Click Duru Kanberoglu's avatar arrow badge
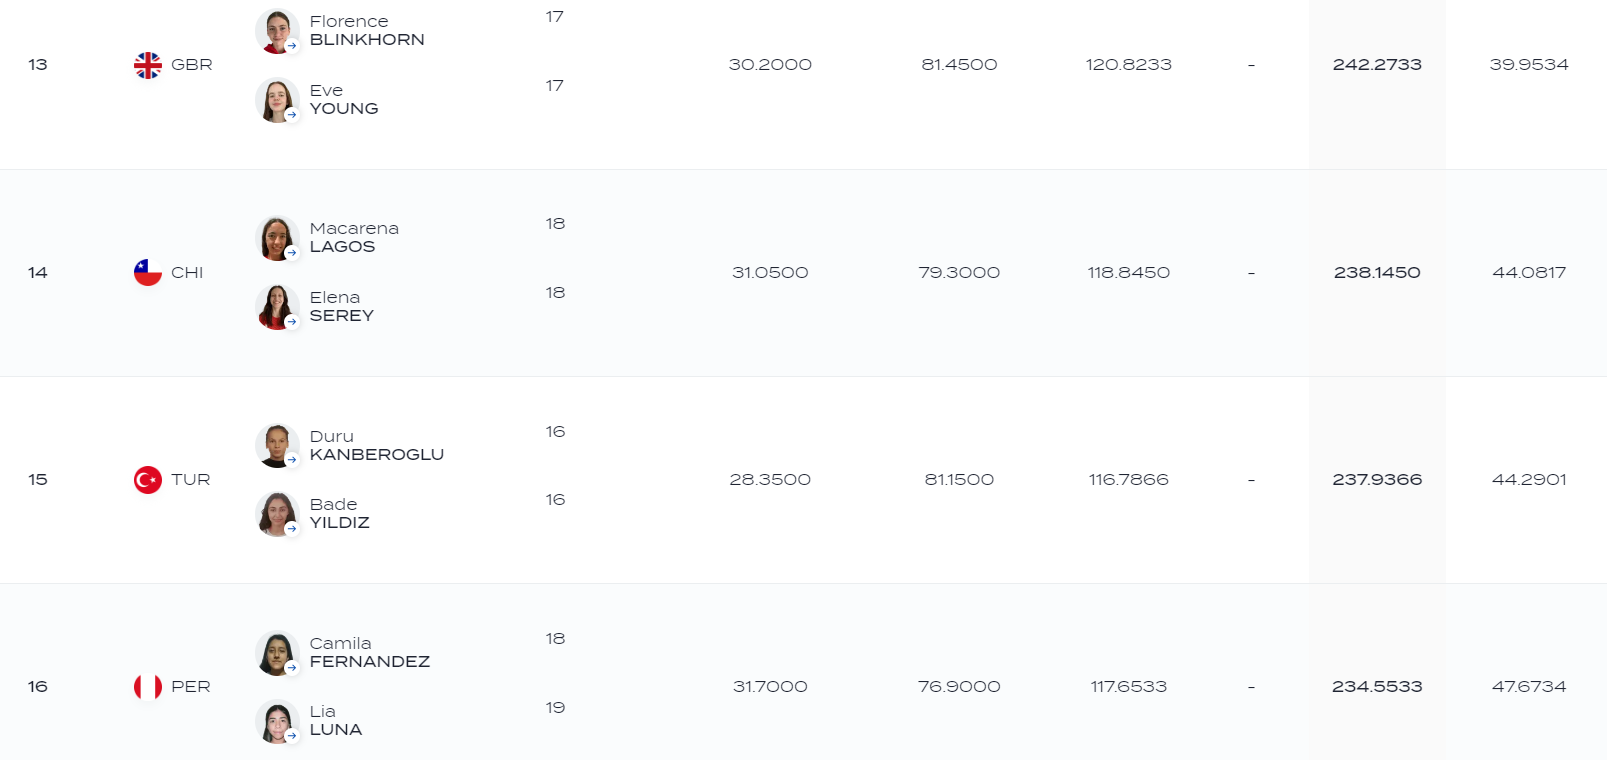Viewport: 1607px width, 760px height. (x=292, y=460)
